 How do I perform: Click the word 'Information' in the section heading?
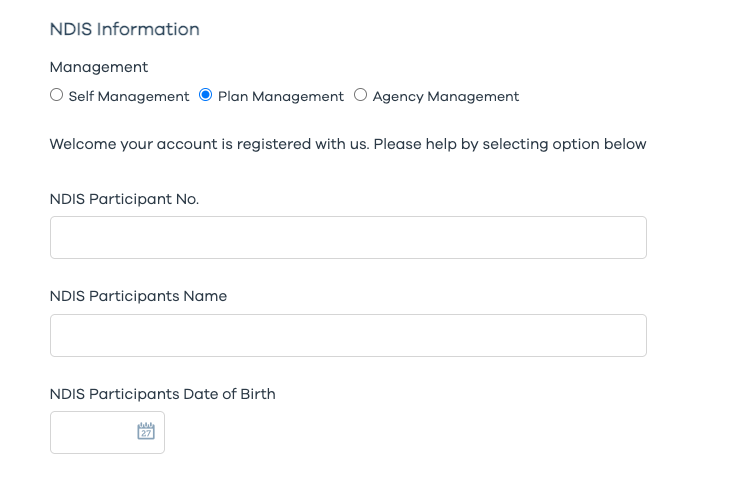(x=148, y=29)
